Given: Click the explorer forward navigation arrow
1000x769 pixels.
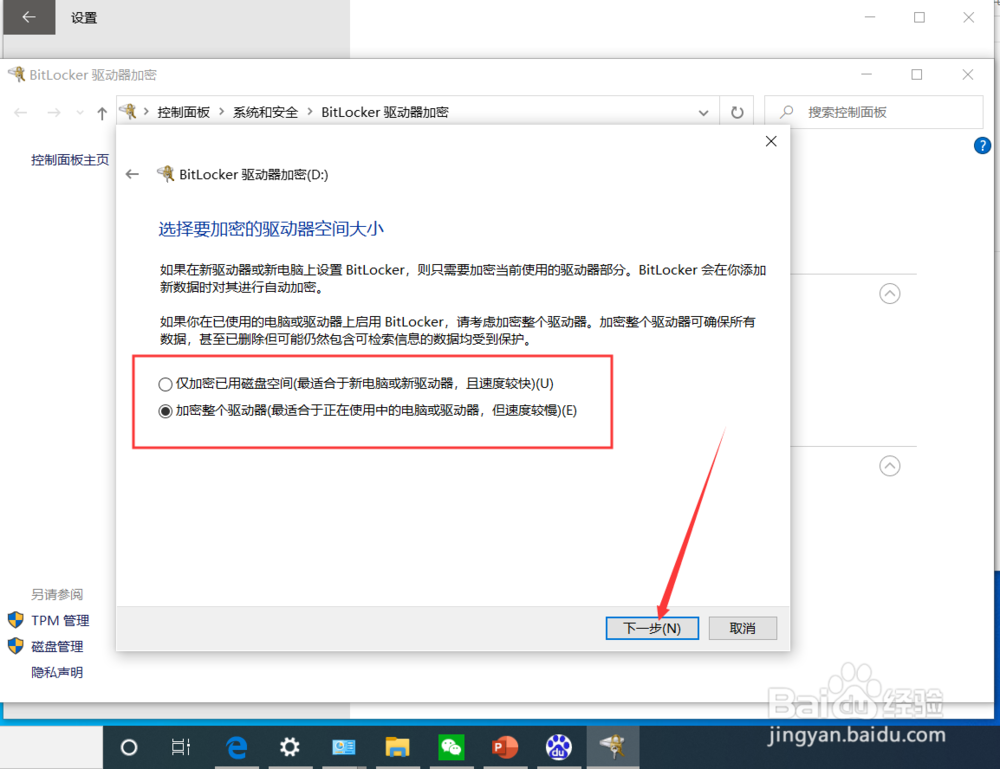Looking at the screenshot, I should coord(54,113).
